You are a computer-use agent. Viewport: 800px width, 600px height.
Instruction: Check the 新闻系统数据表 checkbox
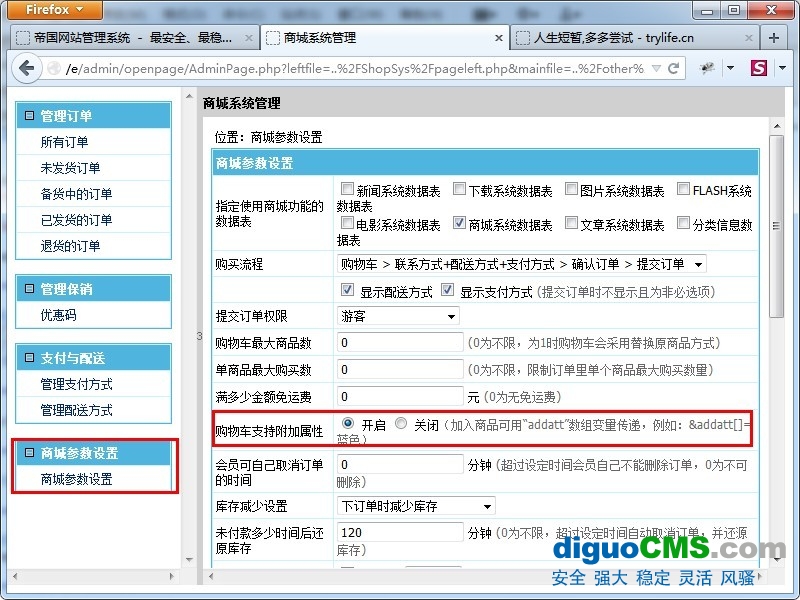tap(346, 187)
